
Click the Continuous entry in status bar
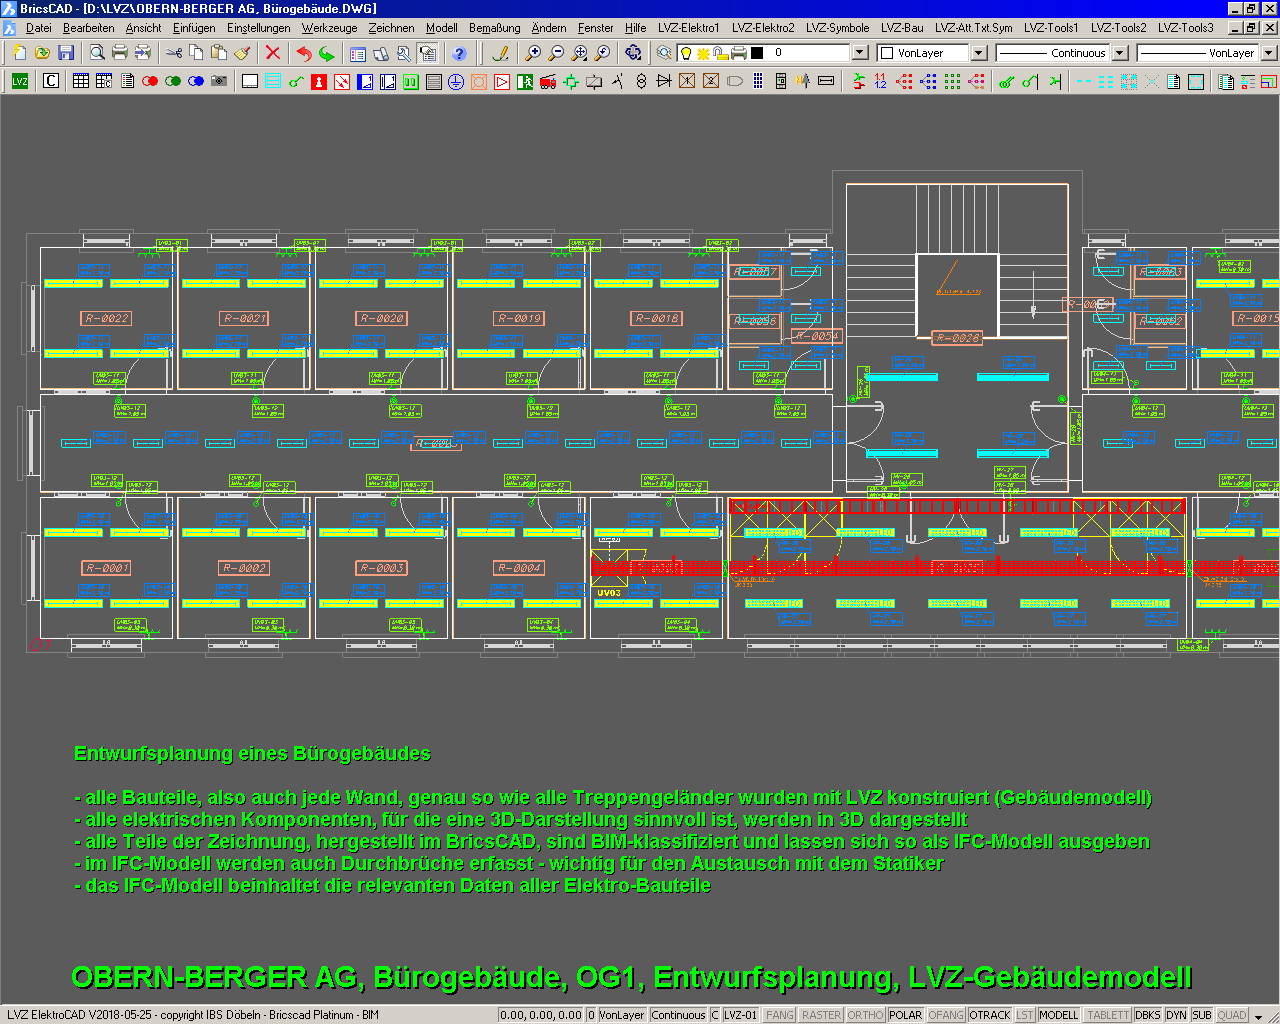click(678, 1015)
